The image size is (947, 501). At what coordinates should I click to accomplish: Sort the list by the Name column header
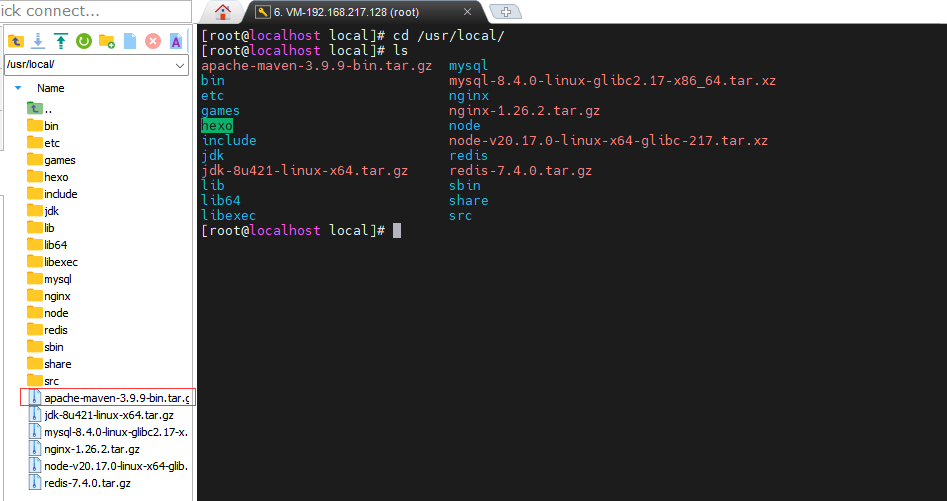point(51,88)
